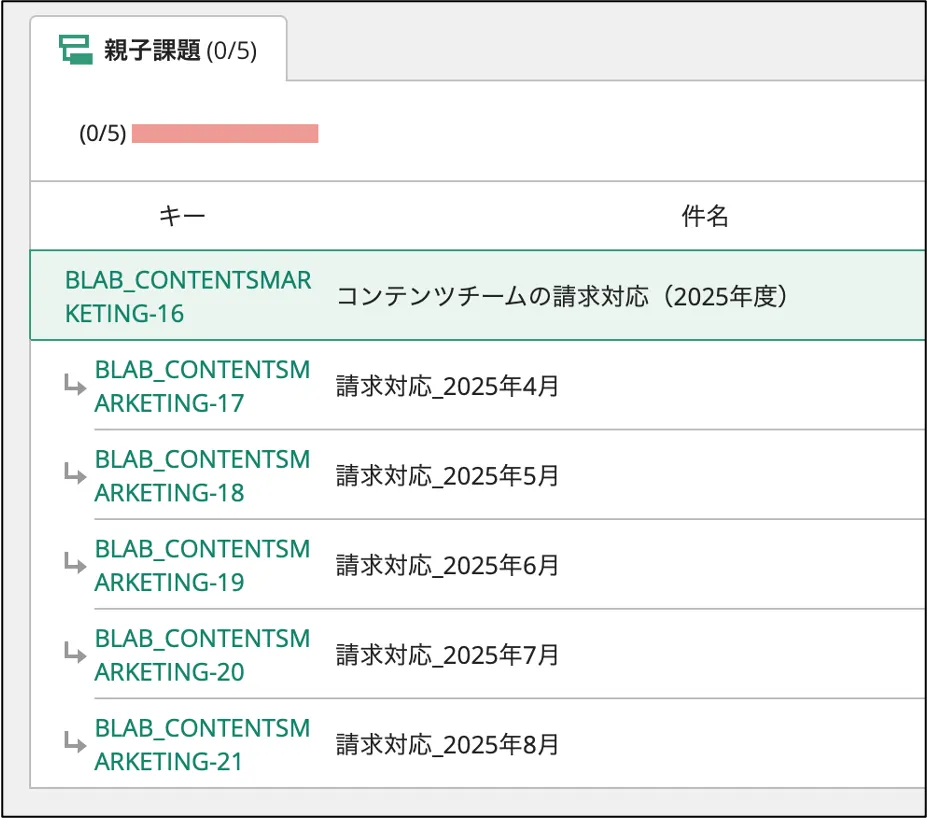The width and height of the screenshot is (928, 818).
Task: Click child arrow icon beside CONTENTSMARKETING-19
Action: (x=75, y=564)
